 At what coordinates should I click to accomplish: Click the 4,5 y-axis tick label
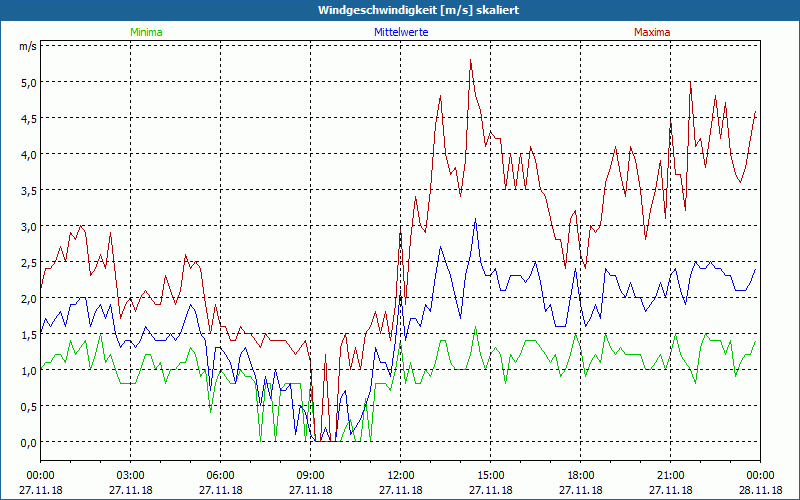point(28,118)
